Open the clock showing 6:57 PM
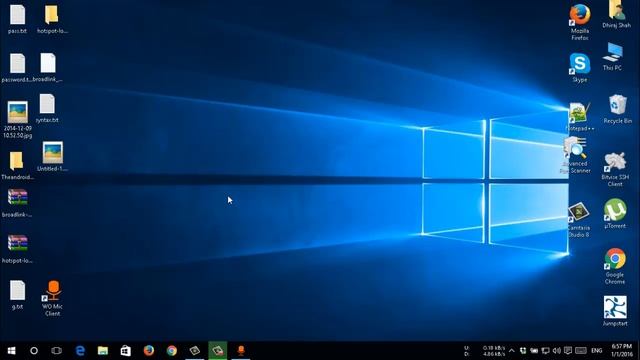This screenshot has width=640, height=360. (x=622, y=351)
